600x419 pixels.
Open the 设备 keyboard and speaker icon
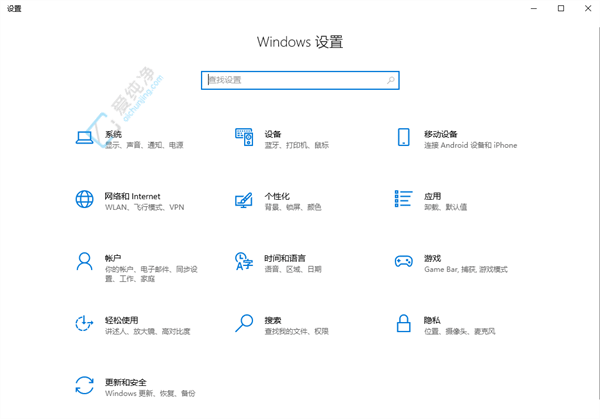click(x=244, y=137)
